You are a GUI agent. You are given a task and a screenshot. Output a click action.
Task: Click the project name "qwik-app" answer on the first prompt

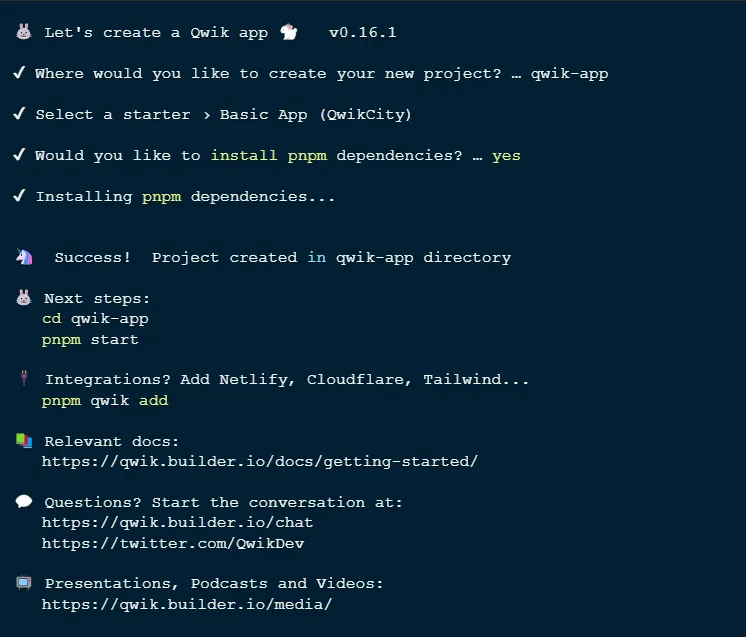coord(569,74)
